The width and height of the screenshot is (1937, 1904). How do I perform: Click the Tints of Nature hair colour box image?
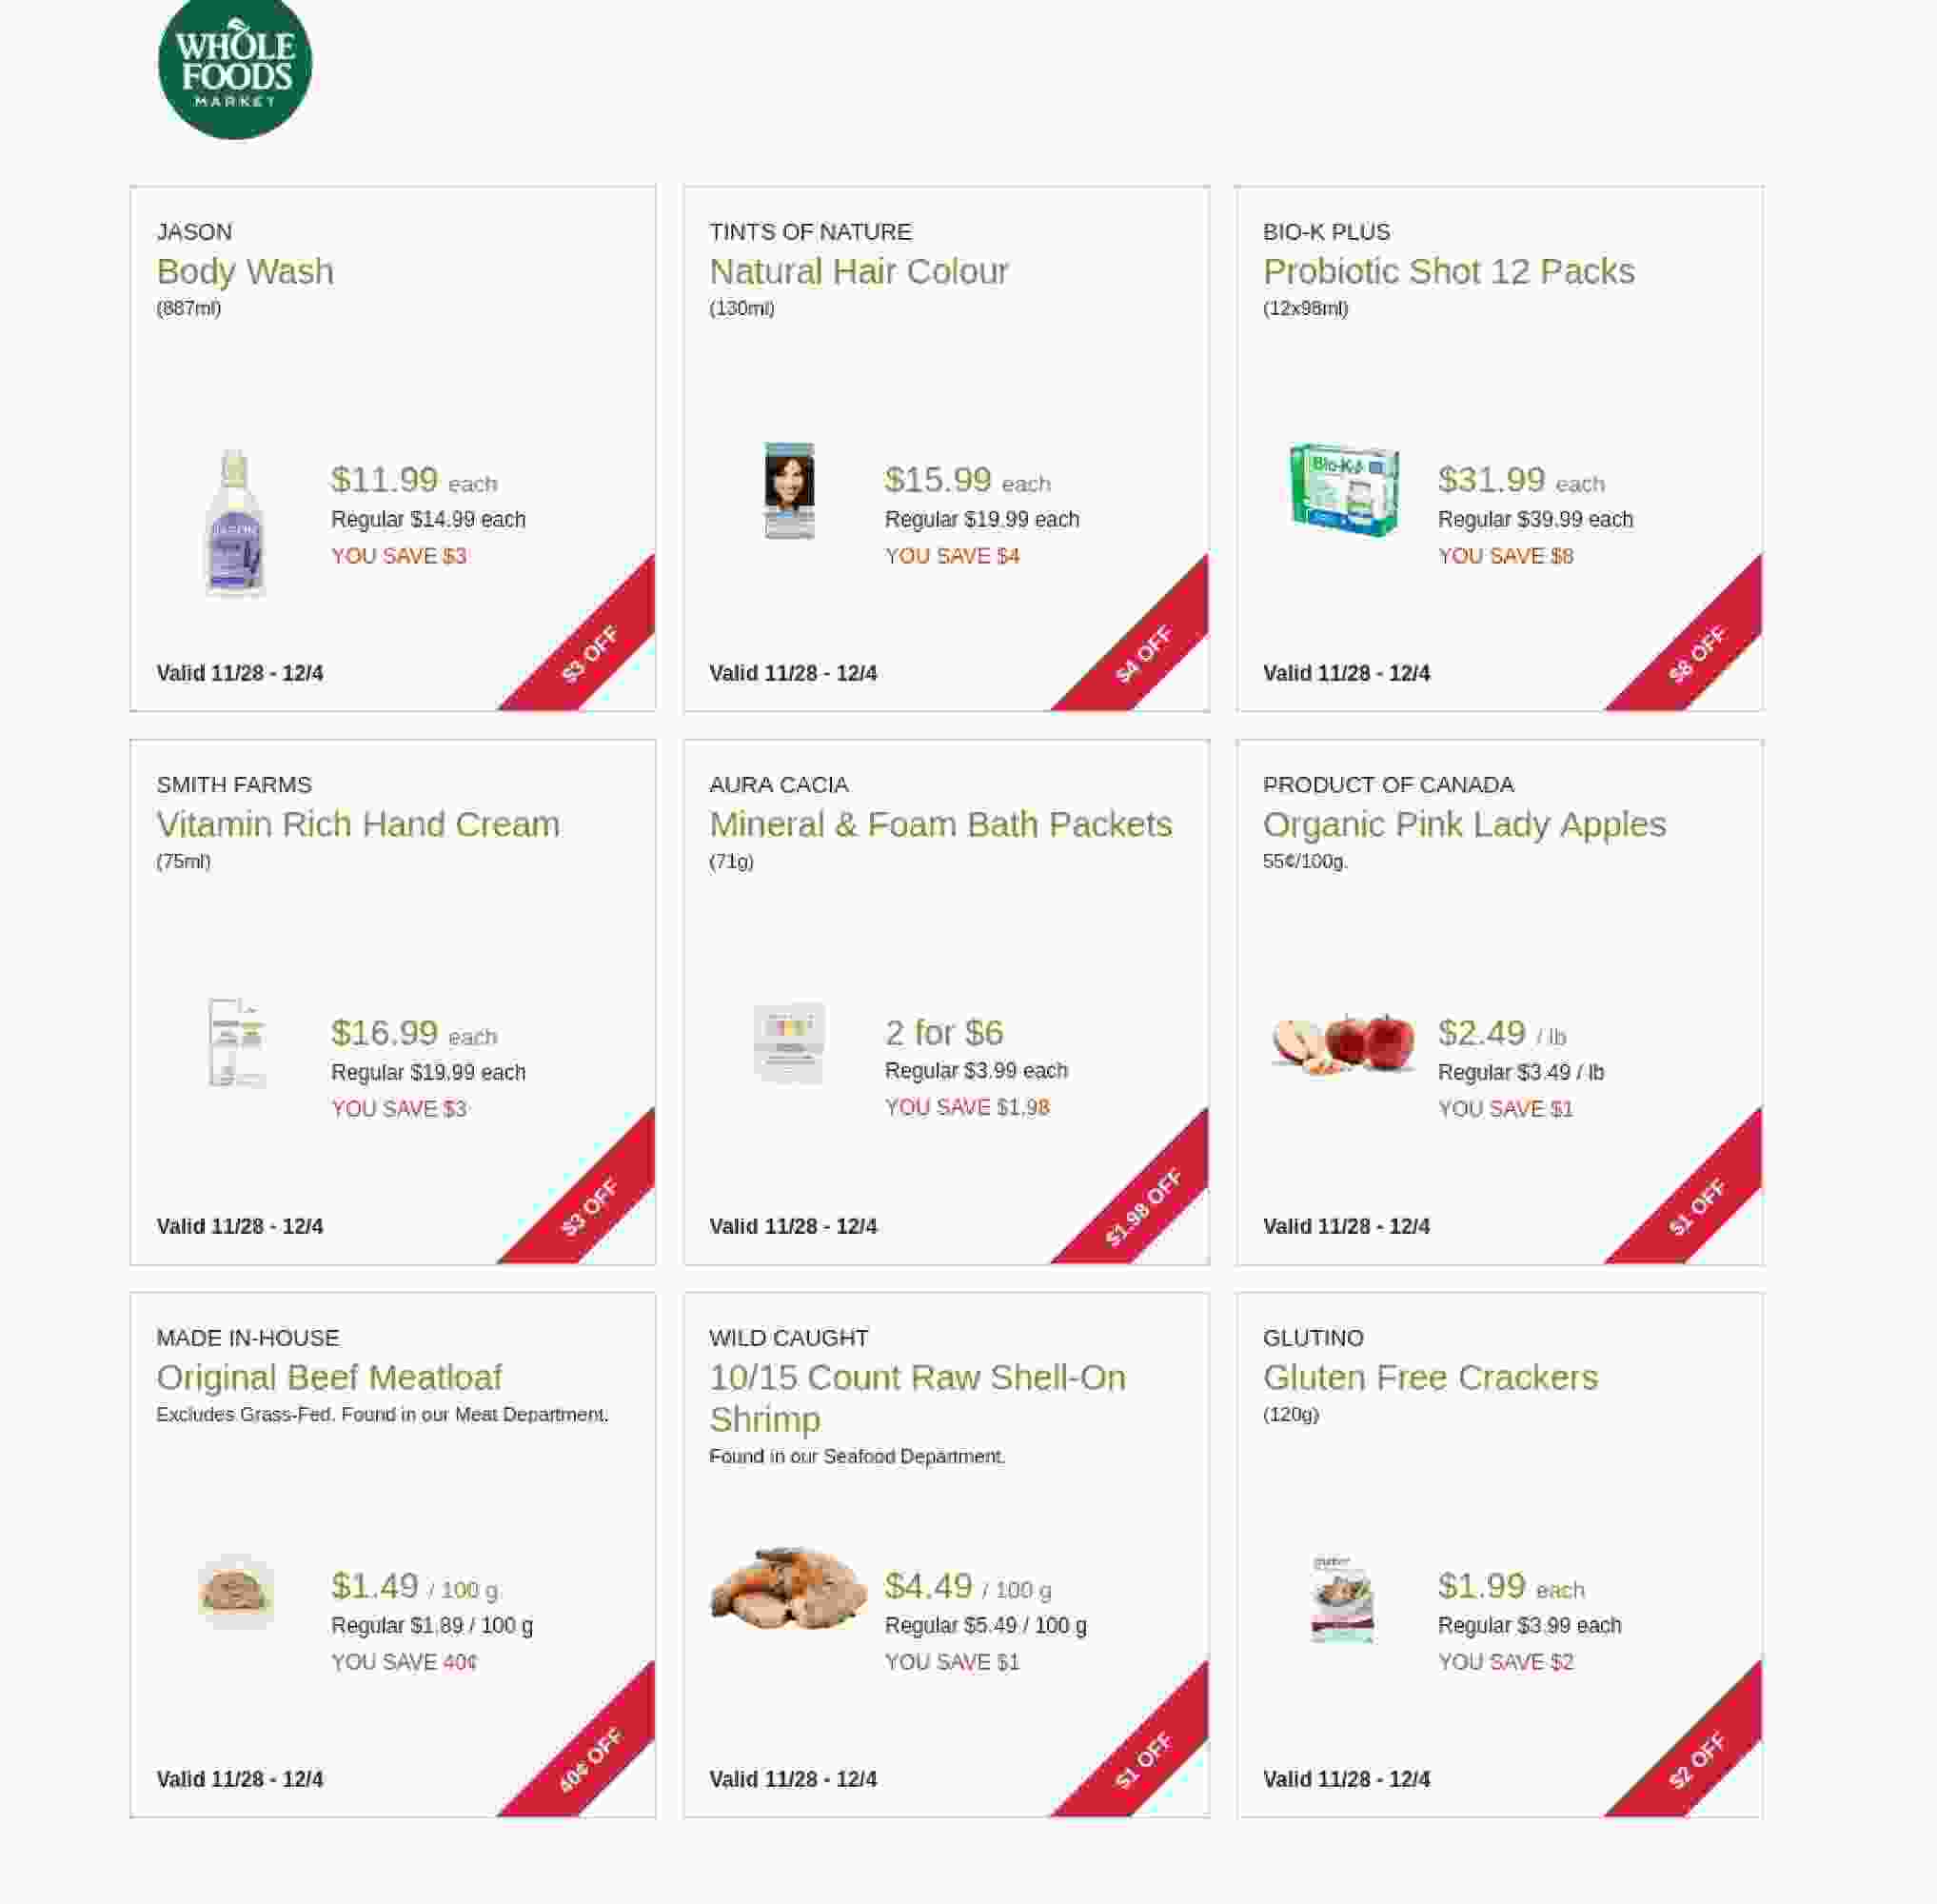pos(789,490)
